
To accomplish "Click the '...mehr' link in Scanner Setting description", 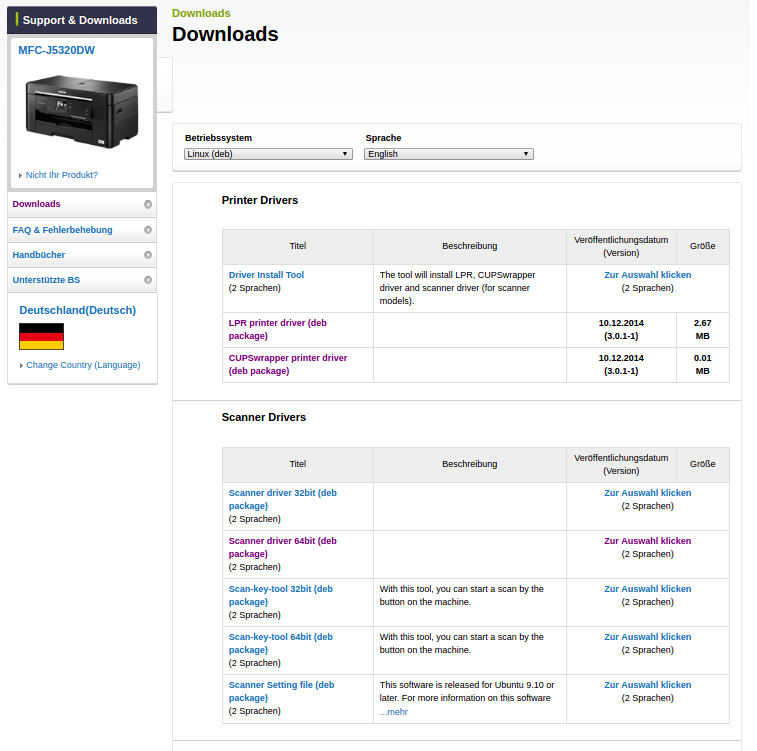I will 394,712.
